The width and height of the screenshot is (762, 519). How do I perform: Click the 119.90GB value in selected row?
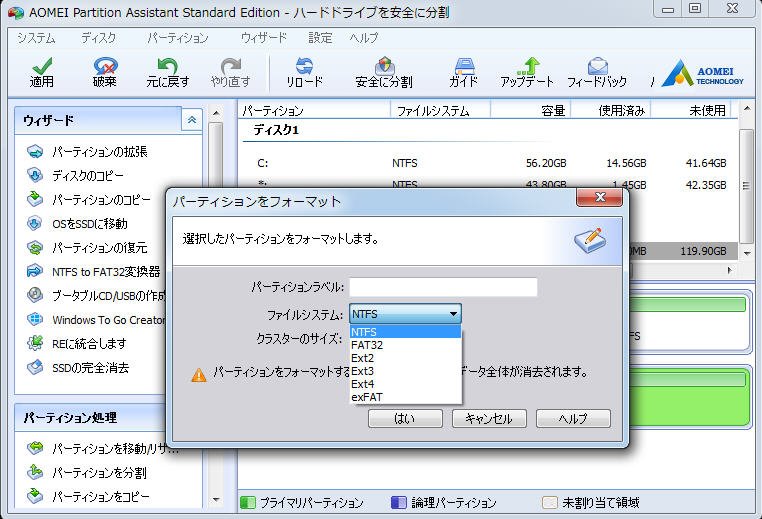[x=703, y=251]
